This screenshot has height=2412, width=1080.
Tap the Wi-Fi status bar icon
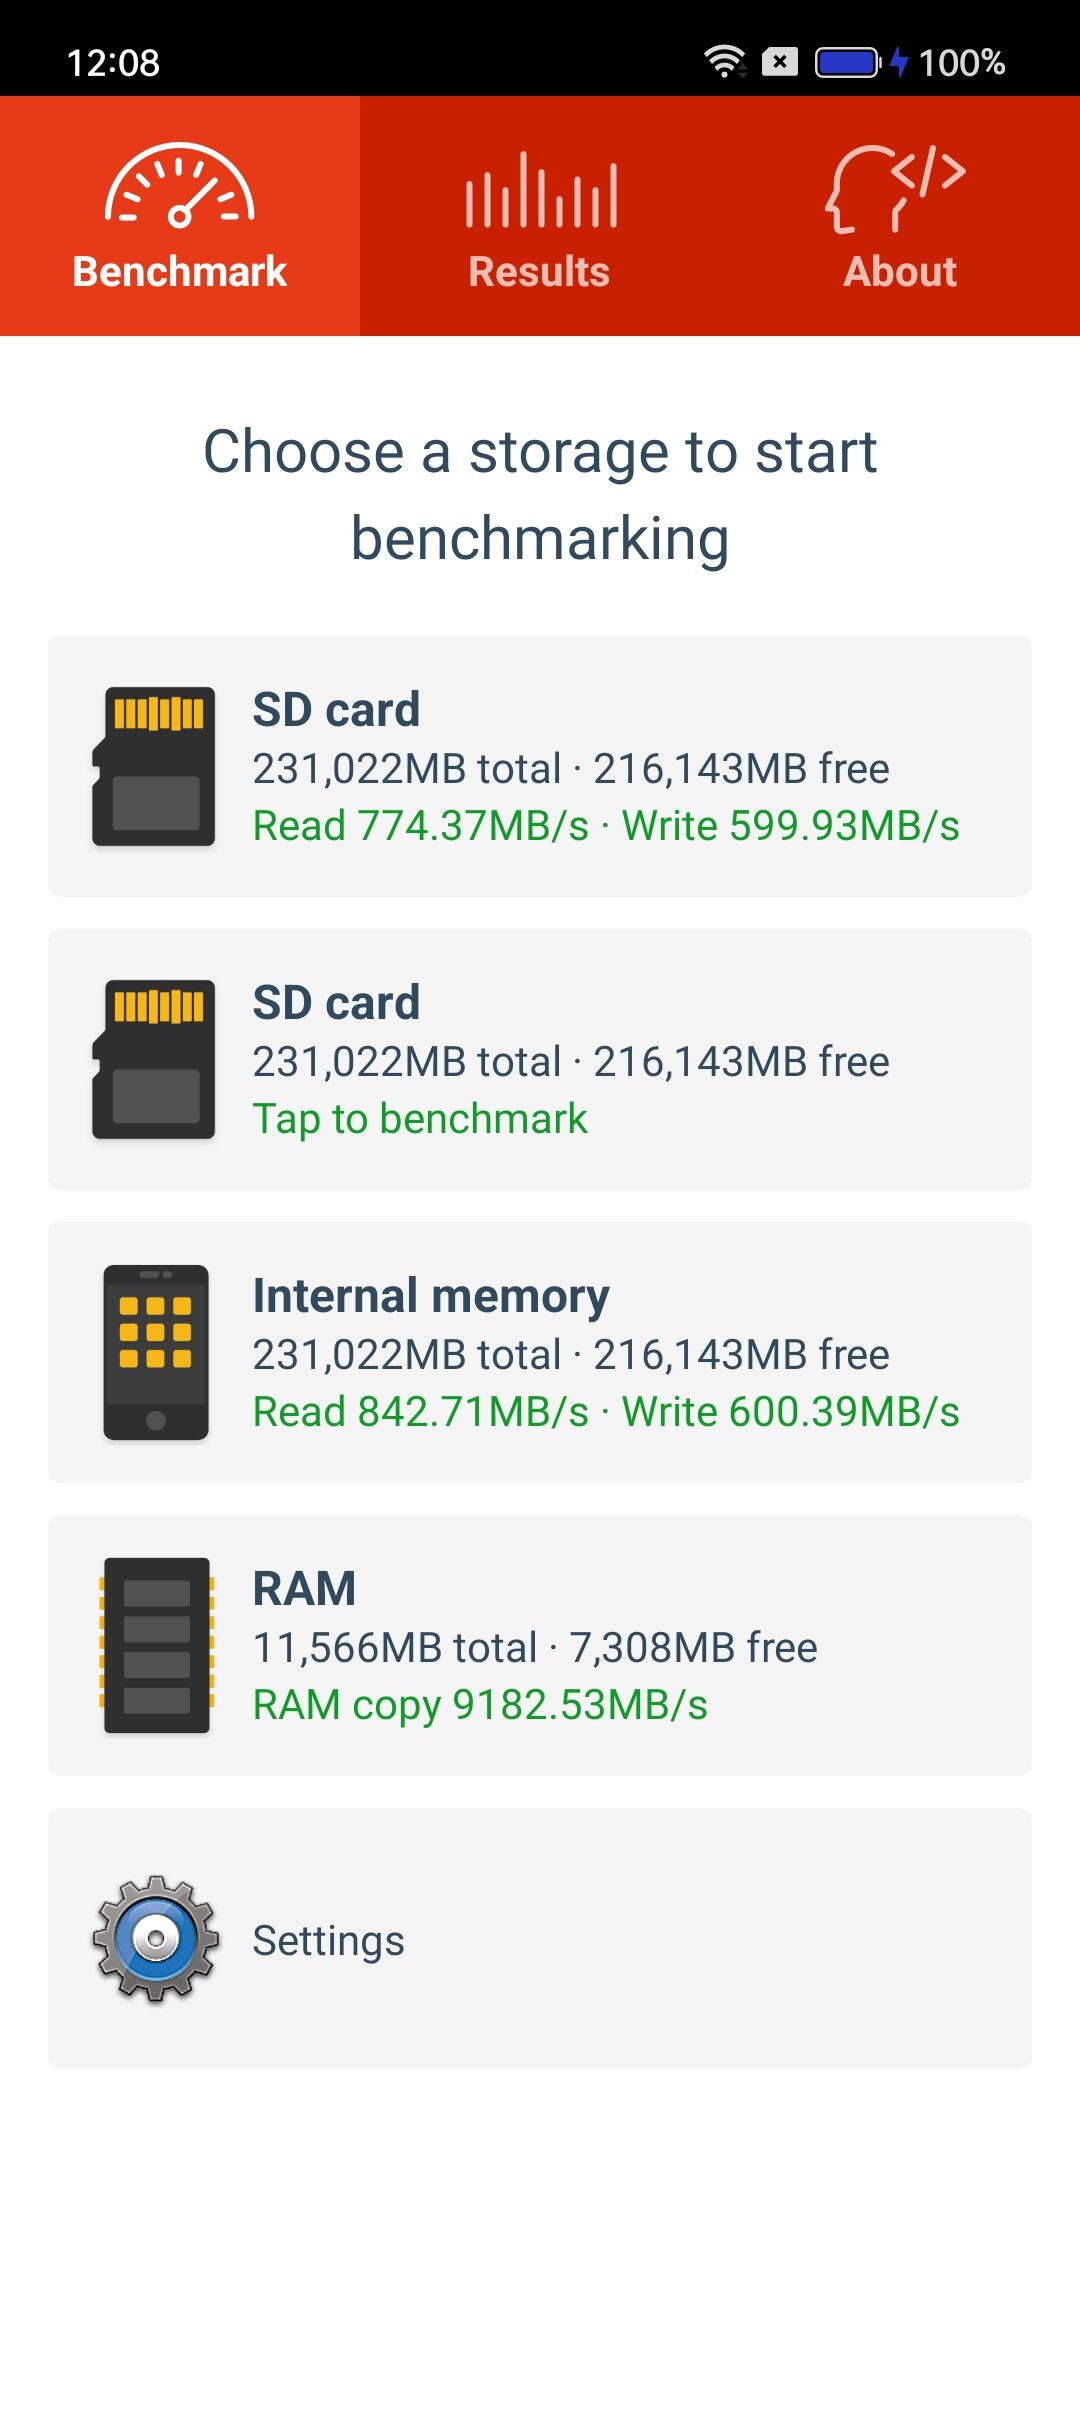tap(725, 62)
